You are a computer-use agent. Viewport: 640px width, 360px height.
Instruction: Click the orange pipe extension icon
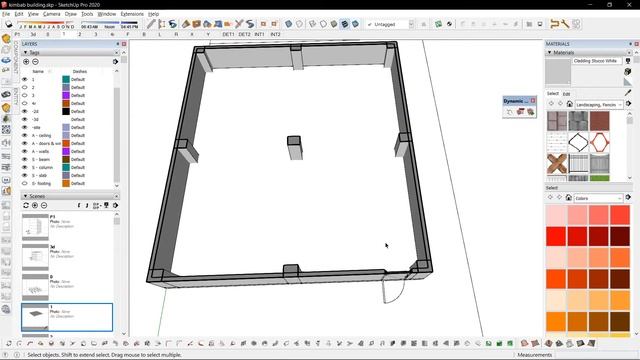point(554,24)
